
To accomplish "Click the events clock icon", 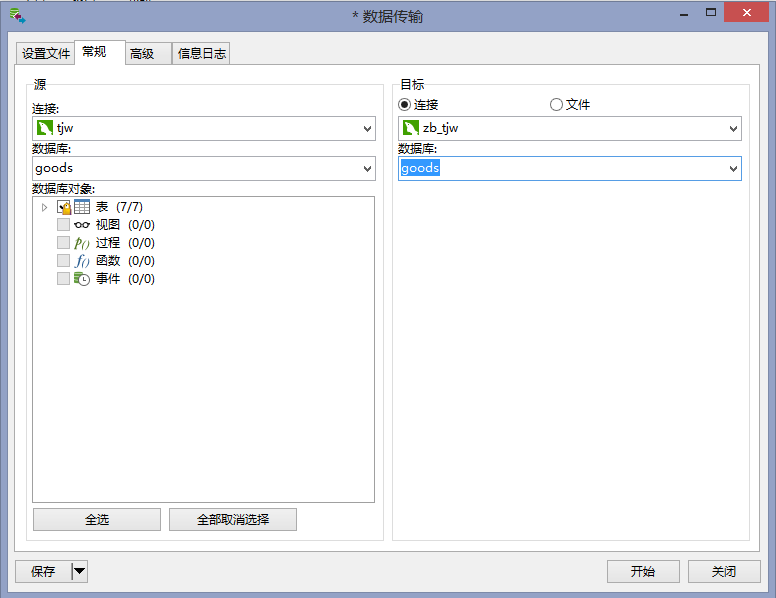I will tap(82, 279).
